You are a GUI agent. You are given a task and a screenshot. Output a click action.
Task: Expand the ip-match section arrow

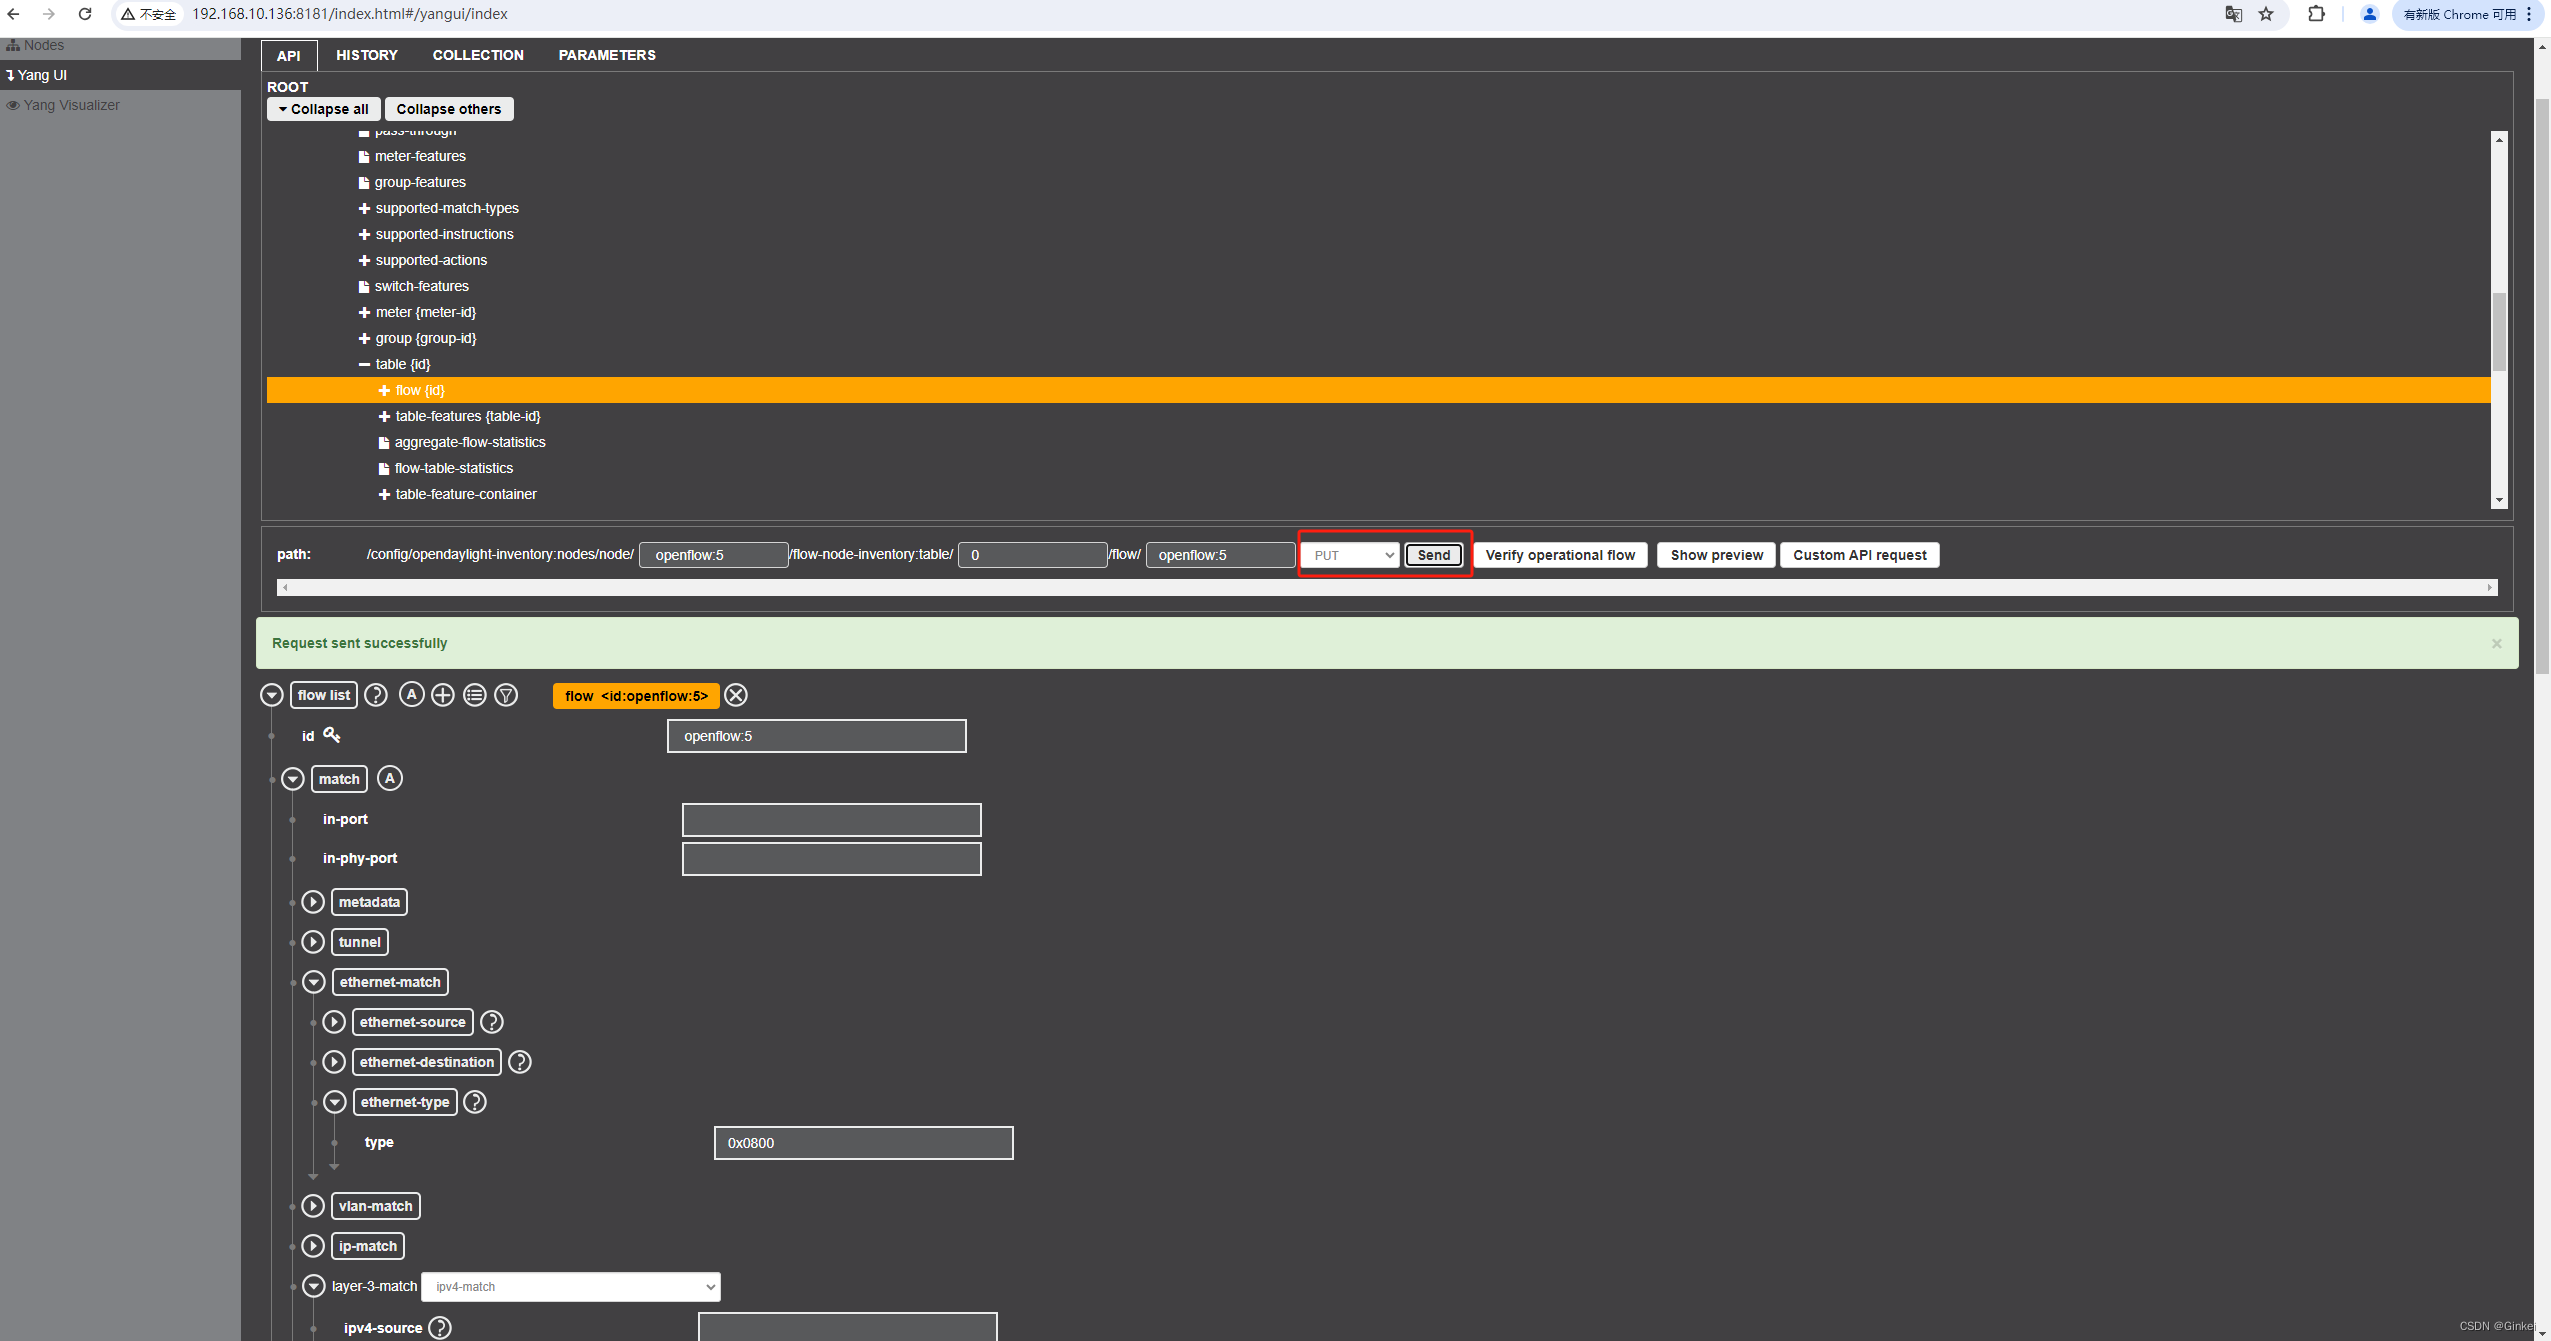314,1245
